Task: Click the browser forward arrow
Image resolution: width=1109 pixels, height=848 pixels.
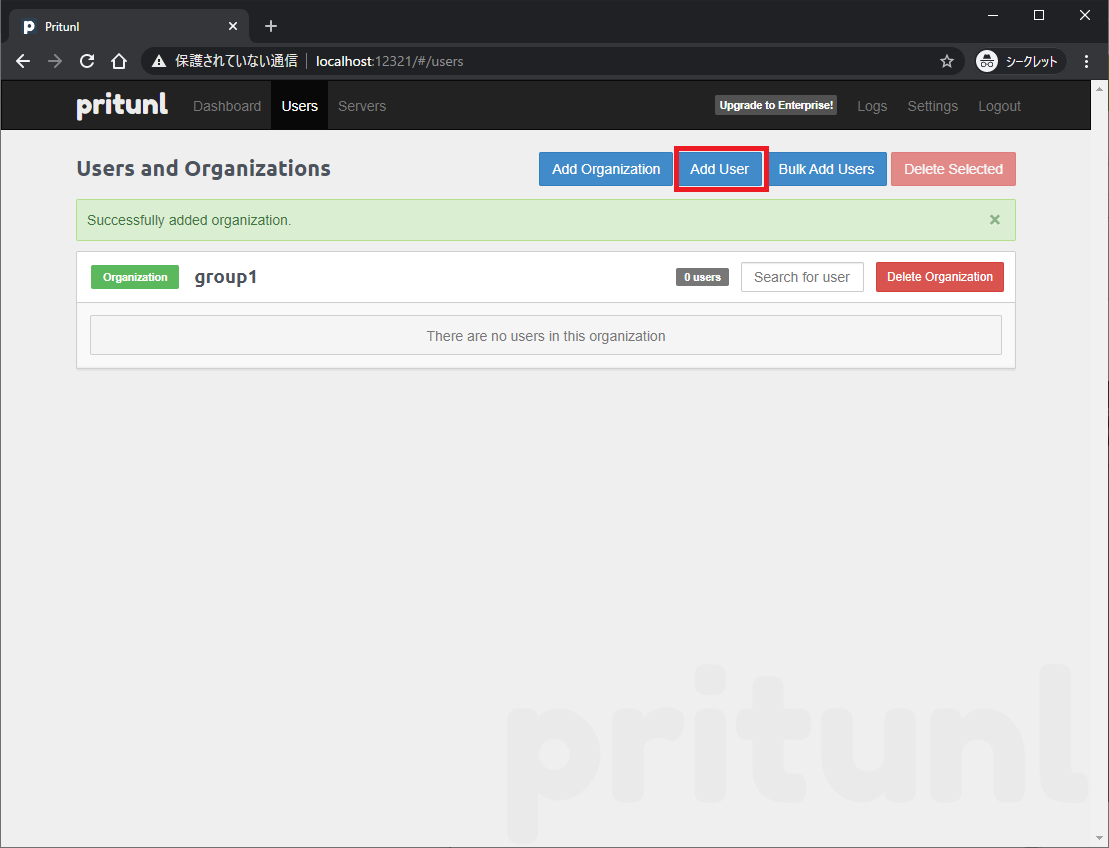Action: tap(54, 62)
